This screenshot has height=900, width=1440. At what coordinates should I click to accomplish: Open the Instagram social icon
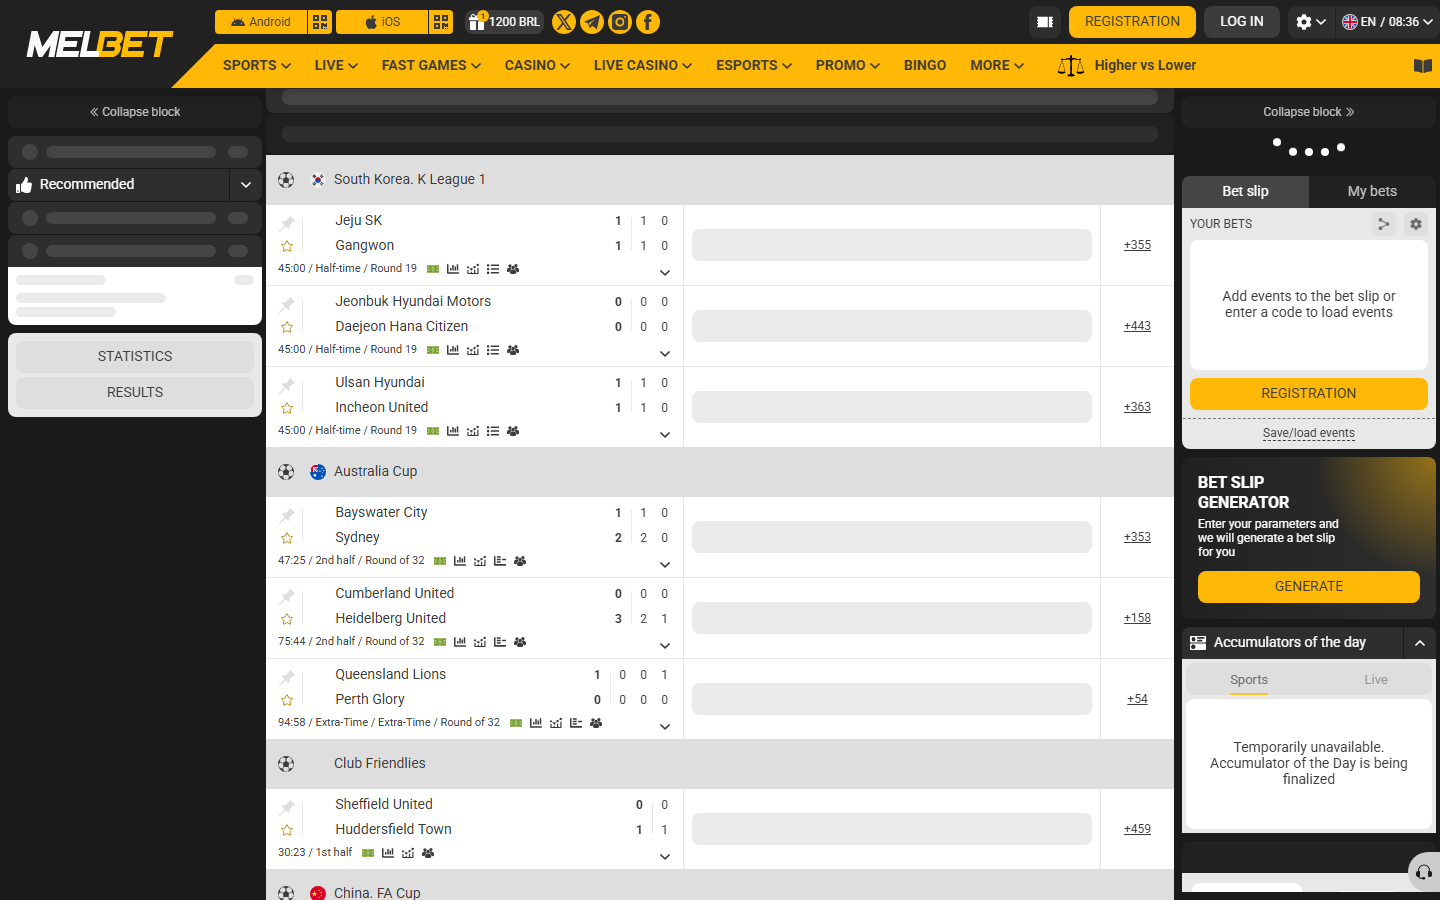[x=620, y=22]
